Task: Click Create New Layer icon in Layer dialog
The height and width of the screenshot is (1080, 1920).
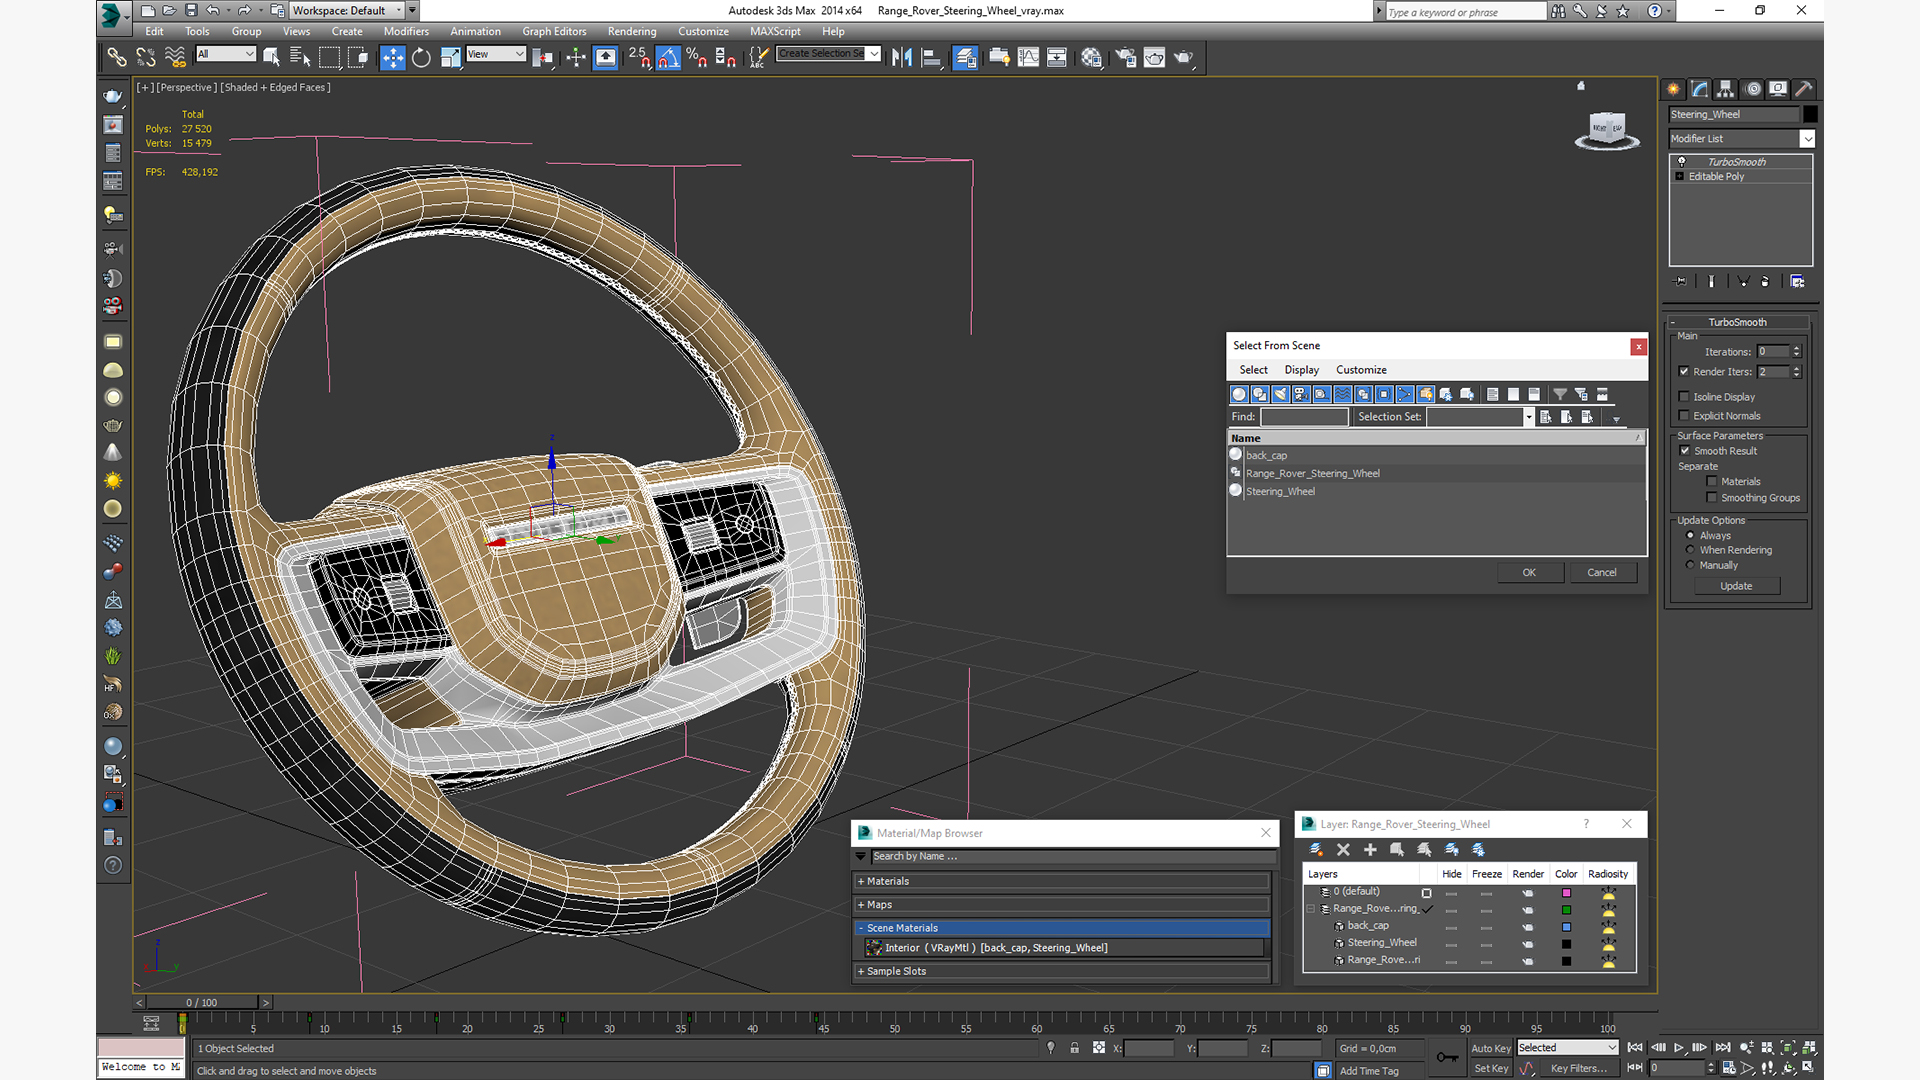Action: [x=1316, y=849]
